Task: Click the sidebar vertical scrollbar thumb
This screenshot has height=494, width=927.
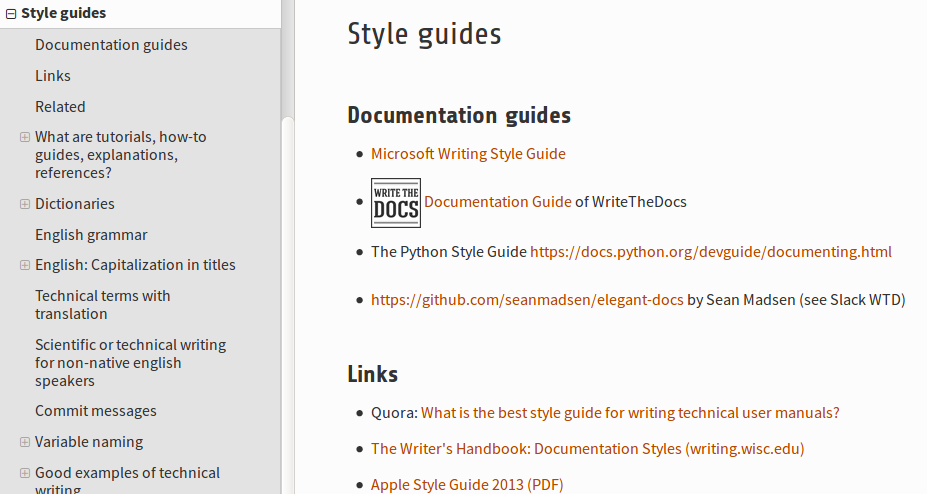Action: pos(288,304)
